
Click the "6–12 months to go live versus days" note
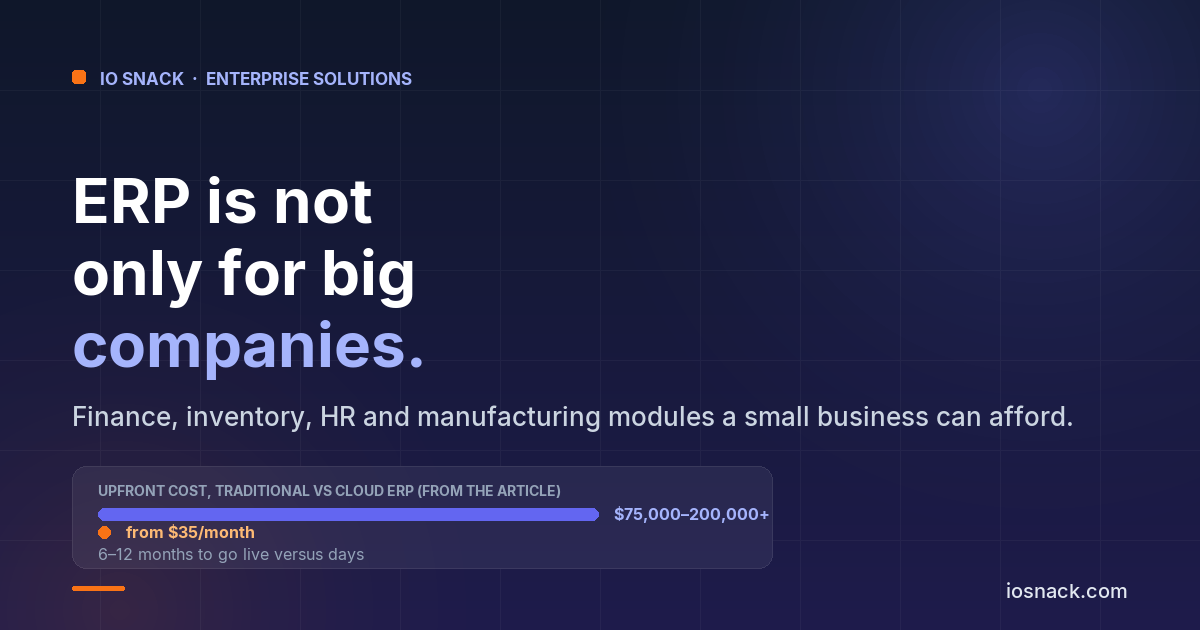231,554
